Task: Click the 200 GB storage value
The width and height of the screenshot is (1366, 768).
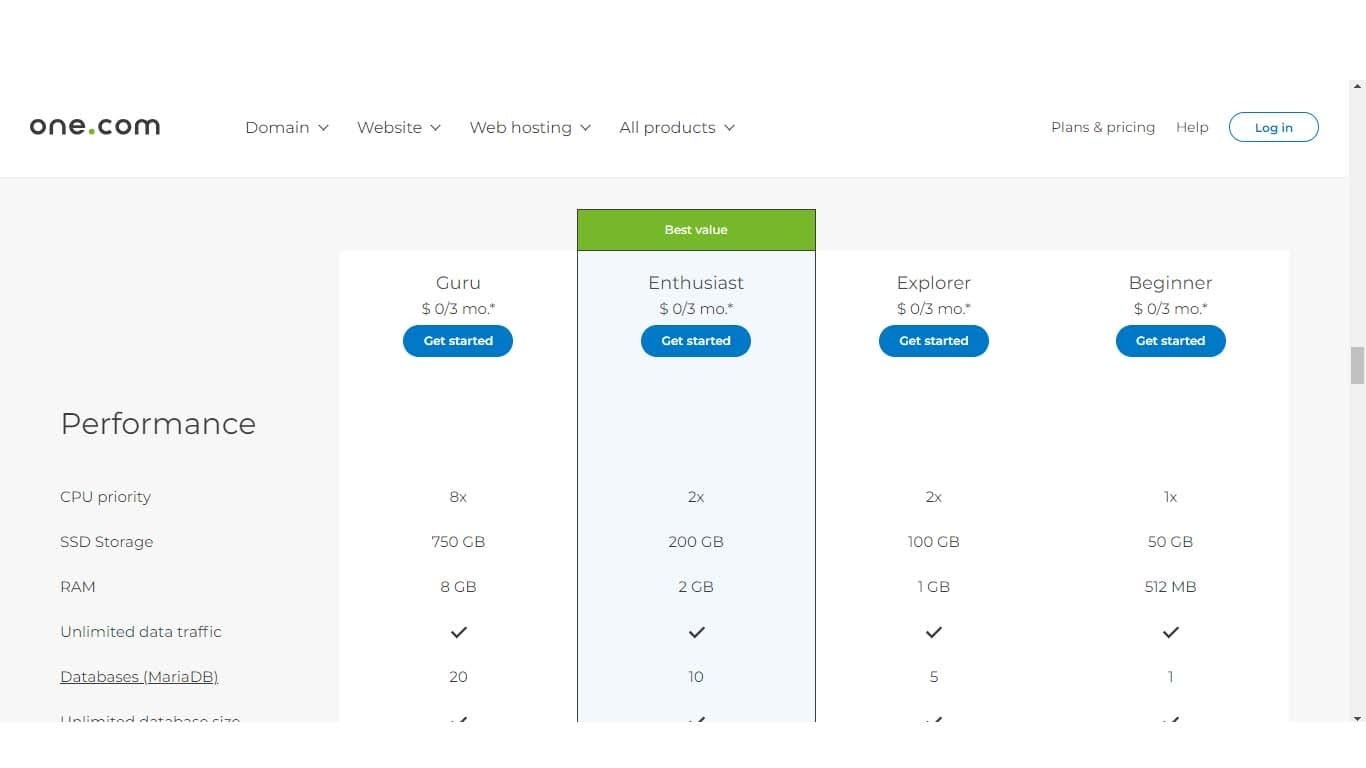Action: click(696, 542)
